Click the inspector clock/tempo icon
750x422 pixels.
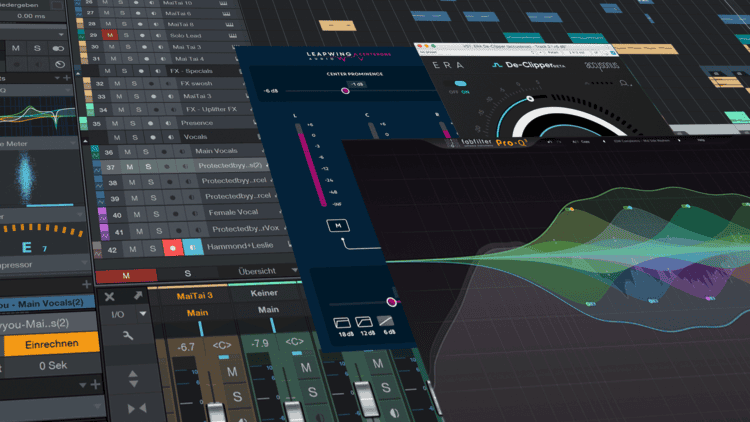[60, 64]
